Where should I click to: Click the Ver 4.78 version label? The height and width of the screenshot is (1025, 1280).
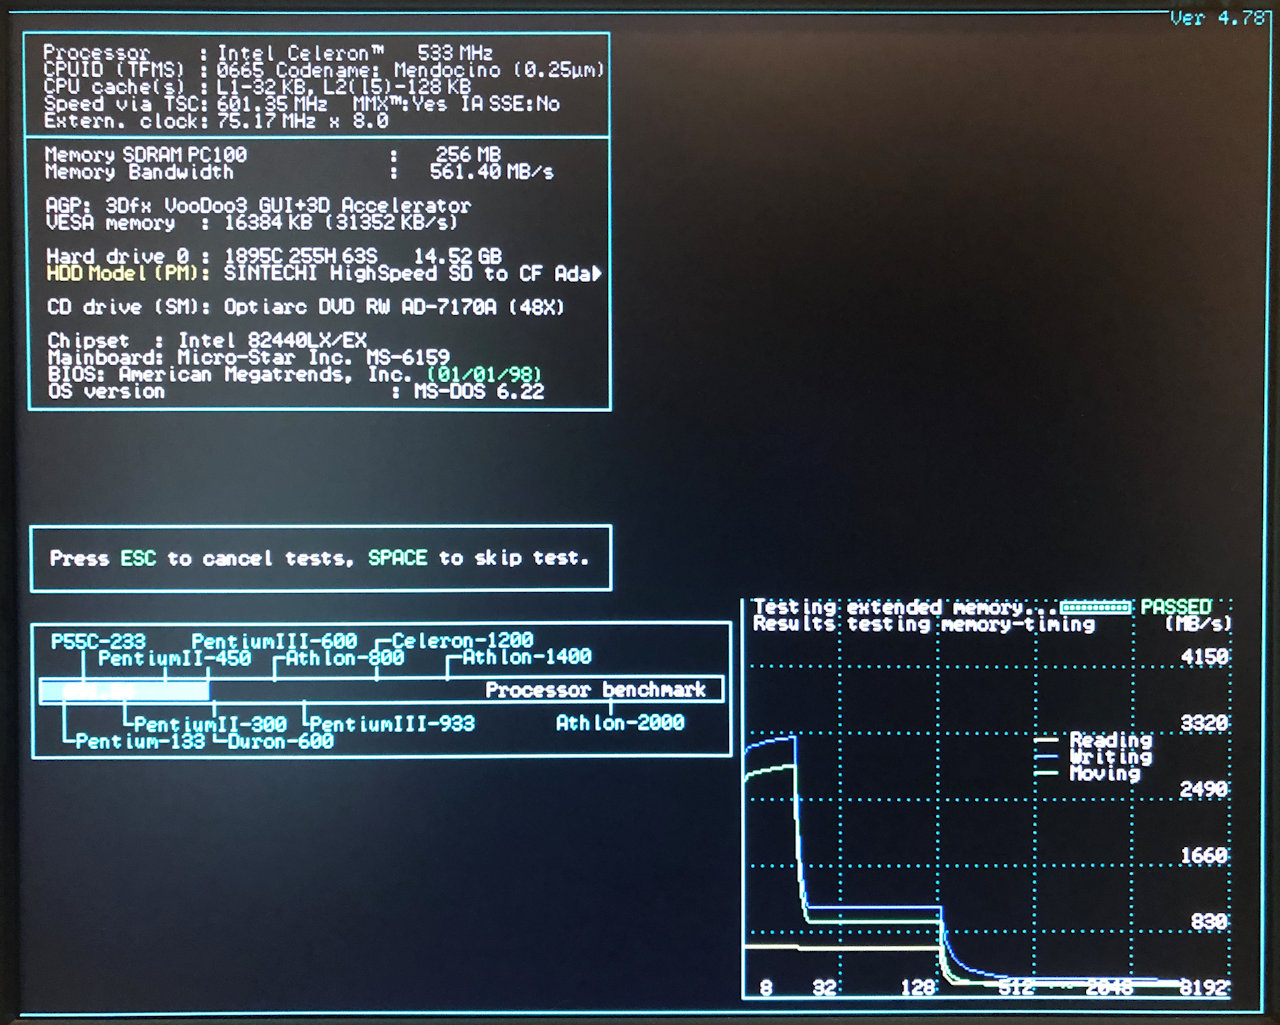tap(1216, 18)
